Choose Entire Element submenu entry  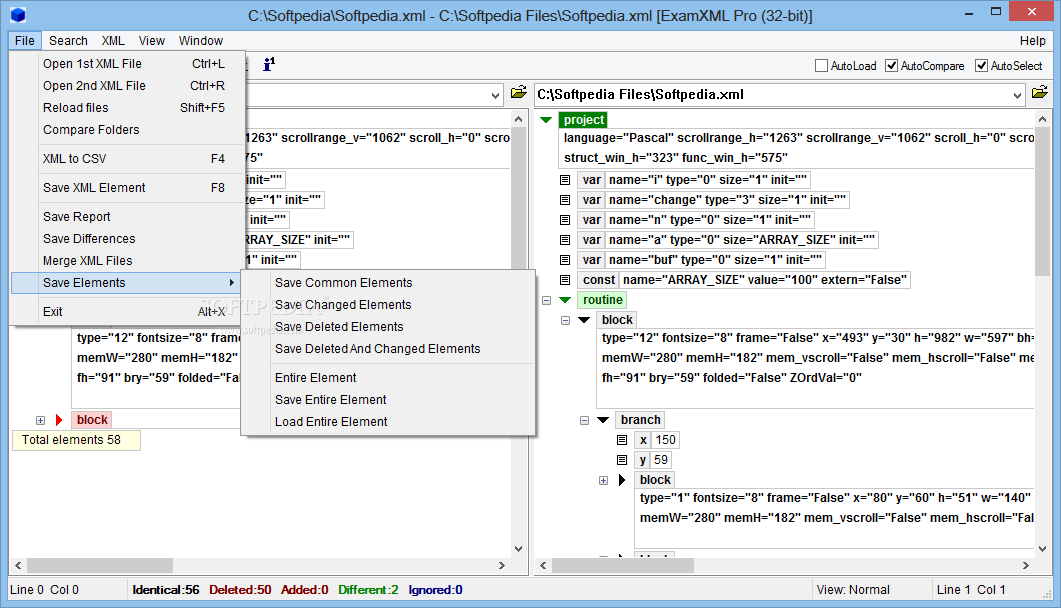(388, 378)
